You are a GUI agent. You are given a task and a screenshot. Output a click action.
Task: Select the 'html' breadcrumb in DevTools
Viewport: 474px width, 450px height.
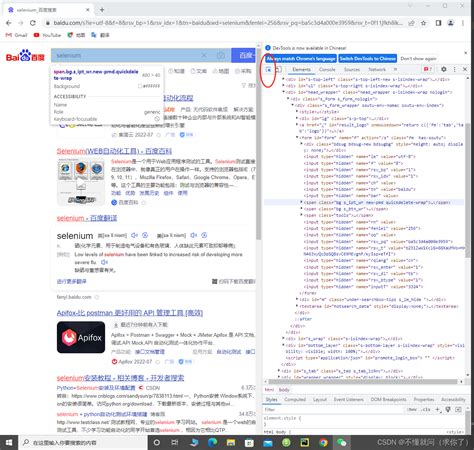[x=269, y=390]
